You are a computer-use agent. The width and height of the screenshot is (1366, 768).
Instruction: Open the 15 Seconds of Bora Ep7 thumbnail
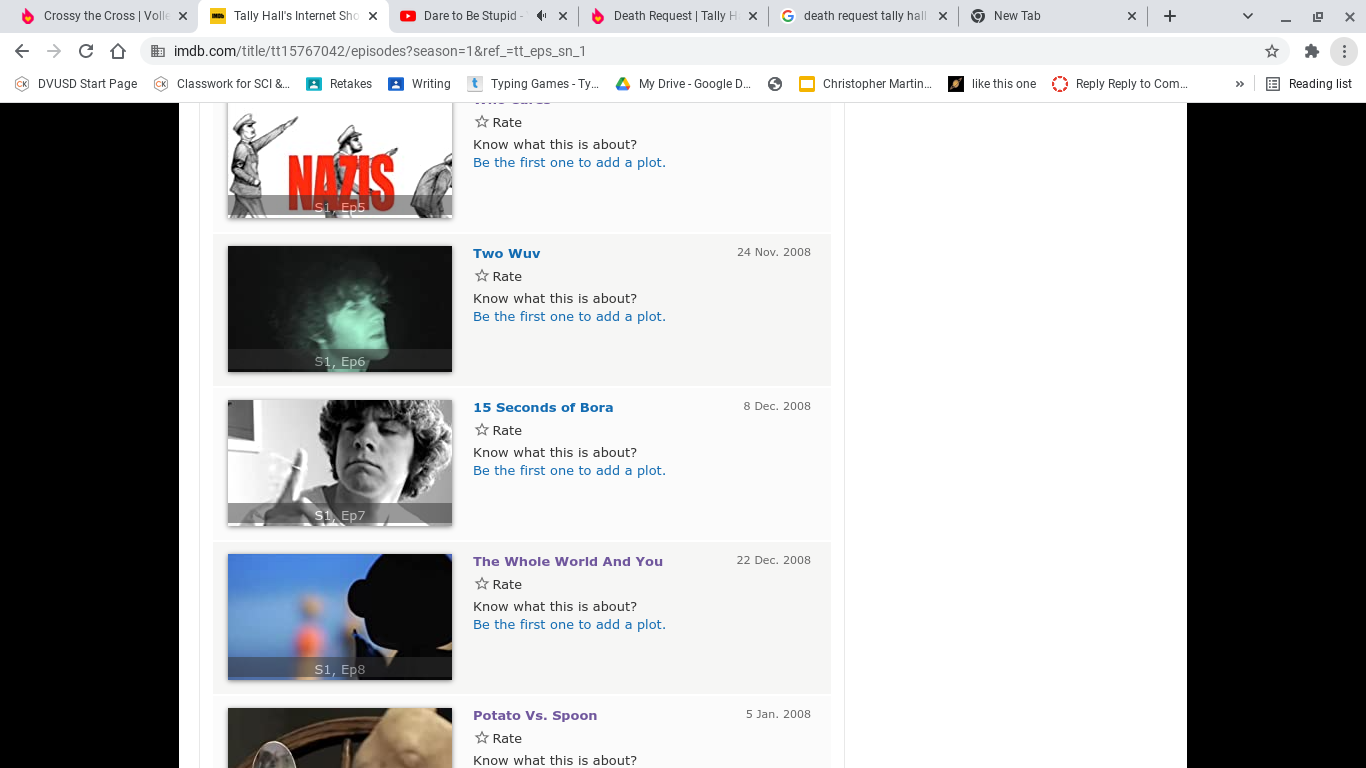tap(340, 463)
